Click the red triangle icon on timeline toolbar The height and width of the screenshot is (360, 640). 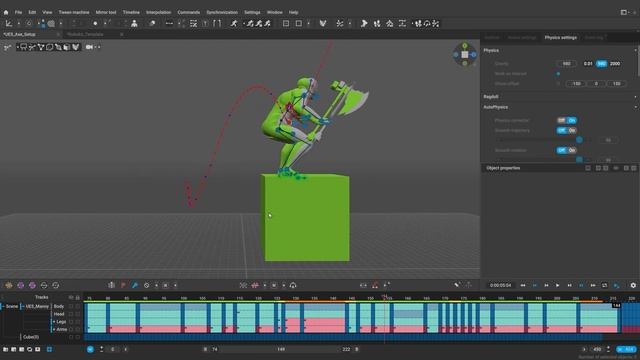pyautogui.click(x=375, y=285)
